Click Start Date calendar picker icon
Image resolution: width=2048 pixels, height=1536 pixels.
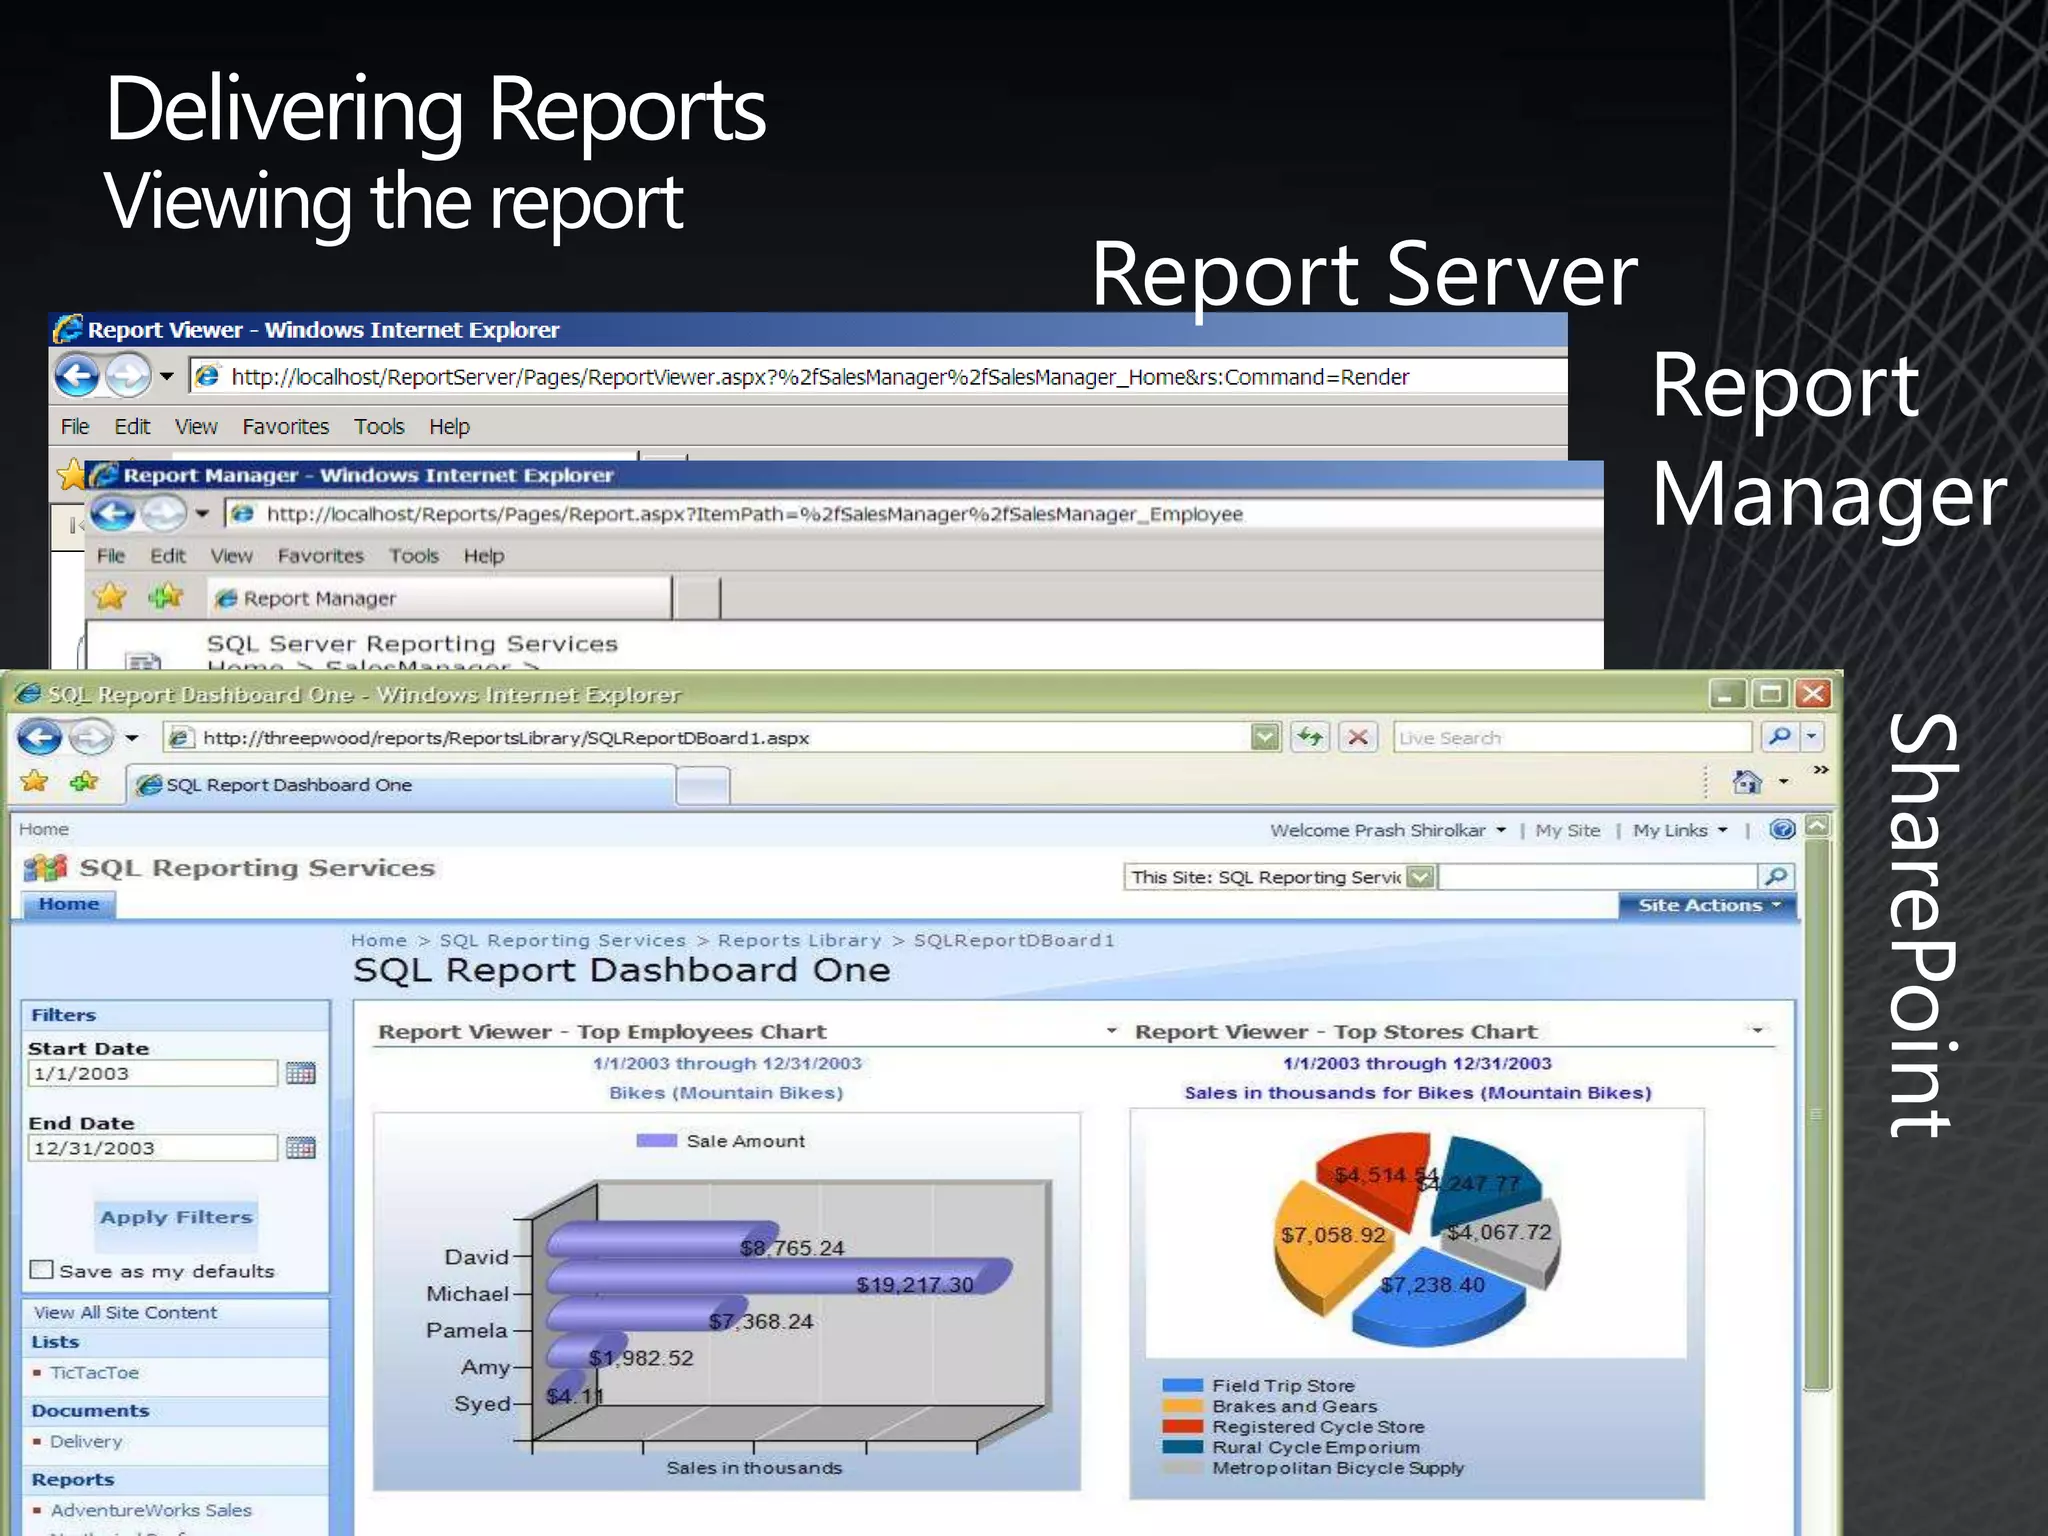(x=300, y=1073)
